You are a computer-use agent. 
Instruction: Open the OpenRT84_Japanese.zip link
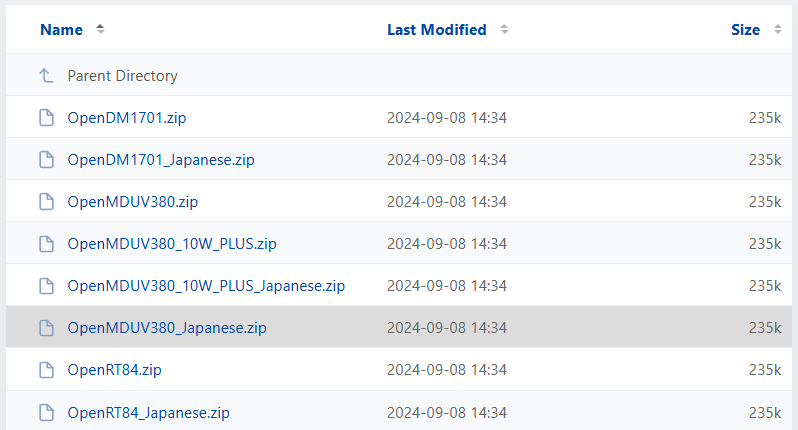pos(149,412)
